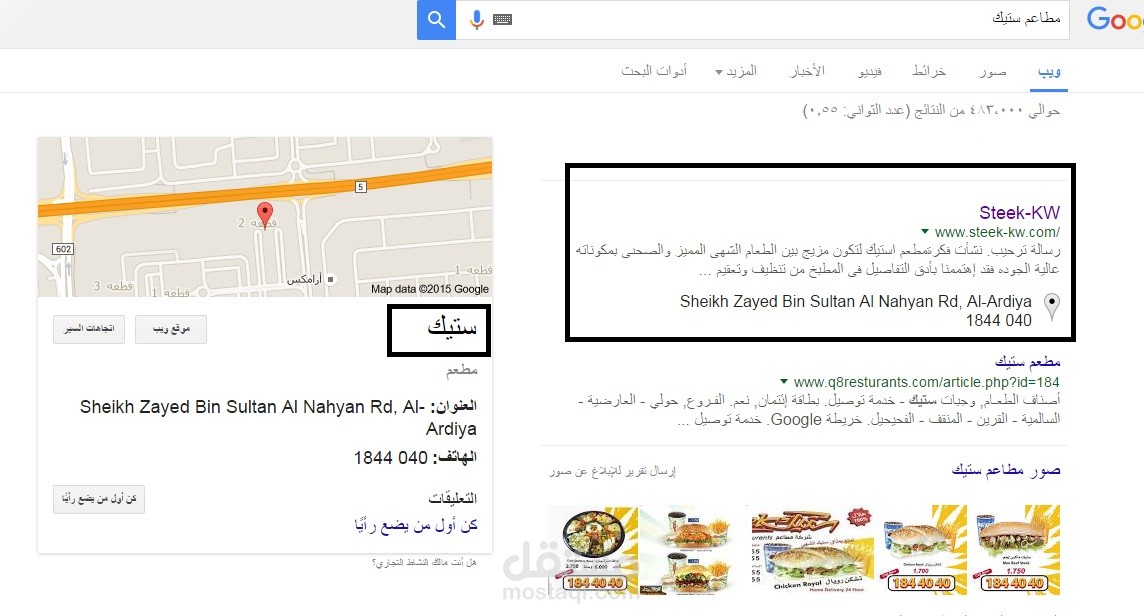Click inside the search query field

[790, 20]
